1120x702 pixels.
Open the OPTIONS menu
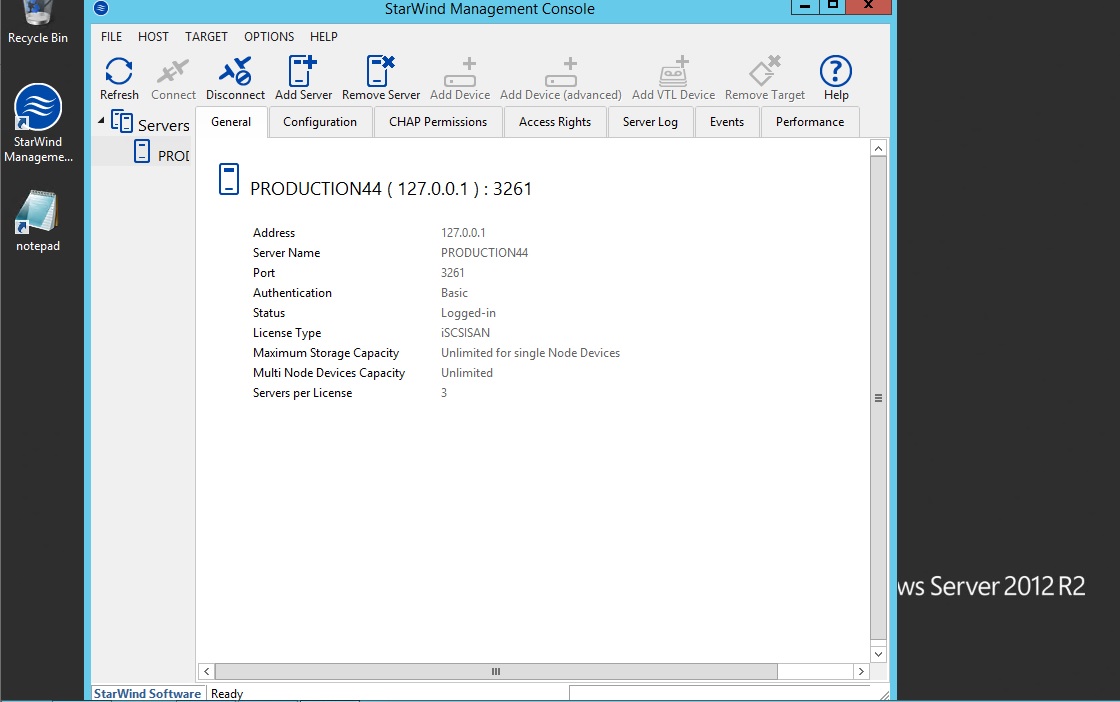pyautogui.click(x=269, y=36)
